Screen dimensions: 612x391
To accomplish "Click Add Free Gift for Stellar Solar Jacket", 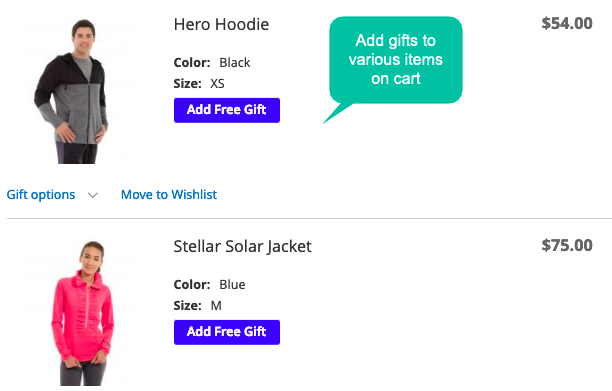I will pyautogui.click(x=227, y=332).
